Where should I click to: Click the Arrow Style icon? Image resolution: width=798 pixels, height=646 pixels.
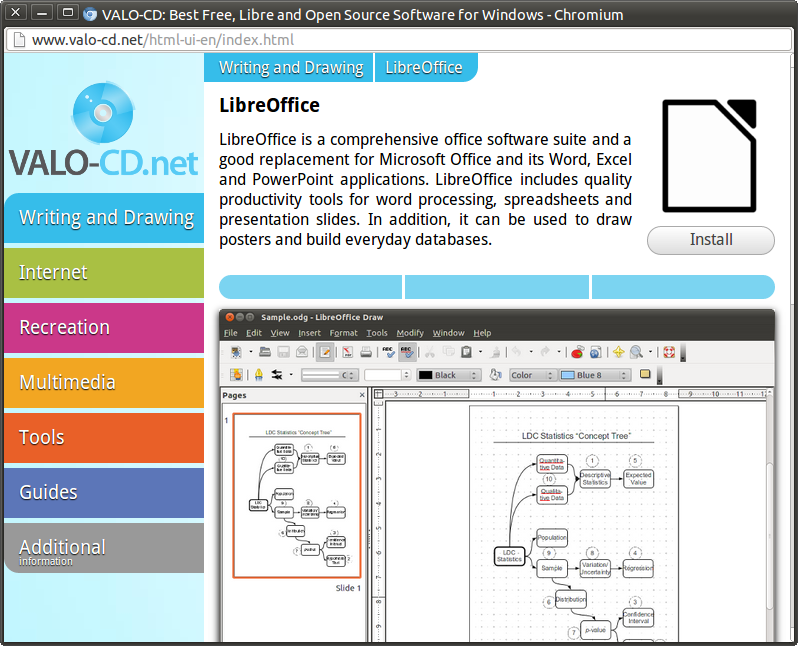[277, 375]
